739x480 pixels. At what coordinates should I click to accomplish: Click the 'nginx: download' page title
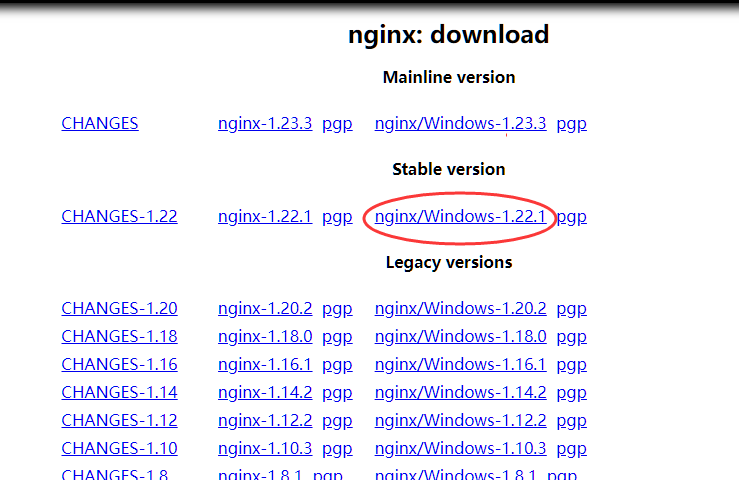(449, 35)
